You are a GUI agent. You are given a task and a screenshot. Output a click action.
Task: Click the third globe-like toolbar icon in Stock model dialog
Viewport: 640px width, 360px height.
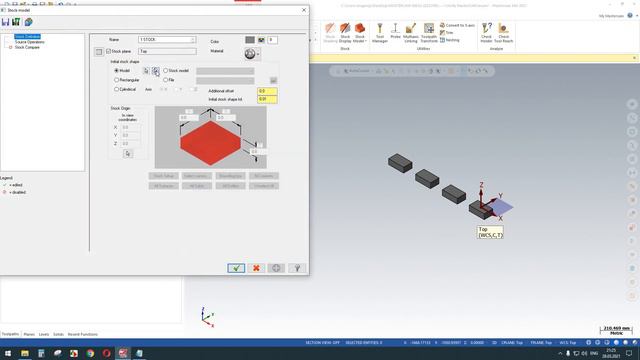tap(28, 22)
